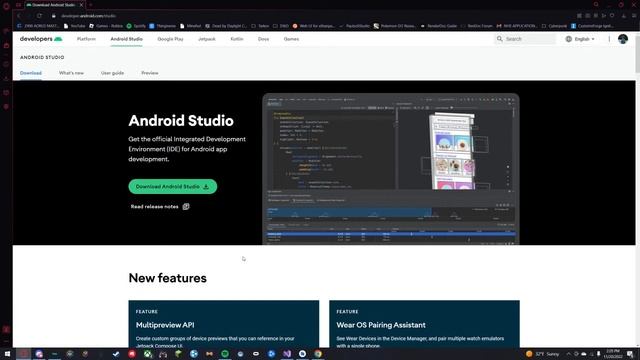Close the Download Android Studio browser tab

(x=81, y=5)
